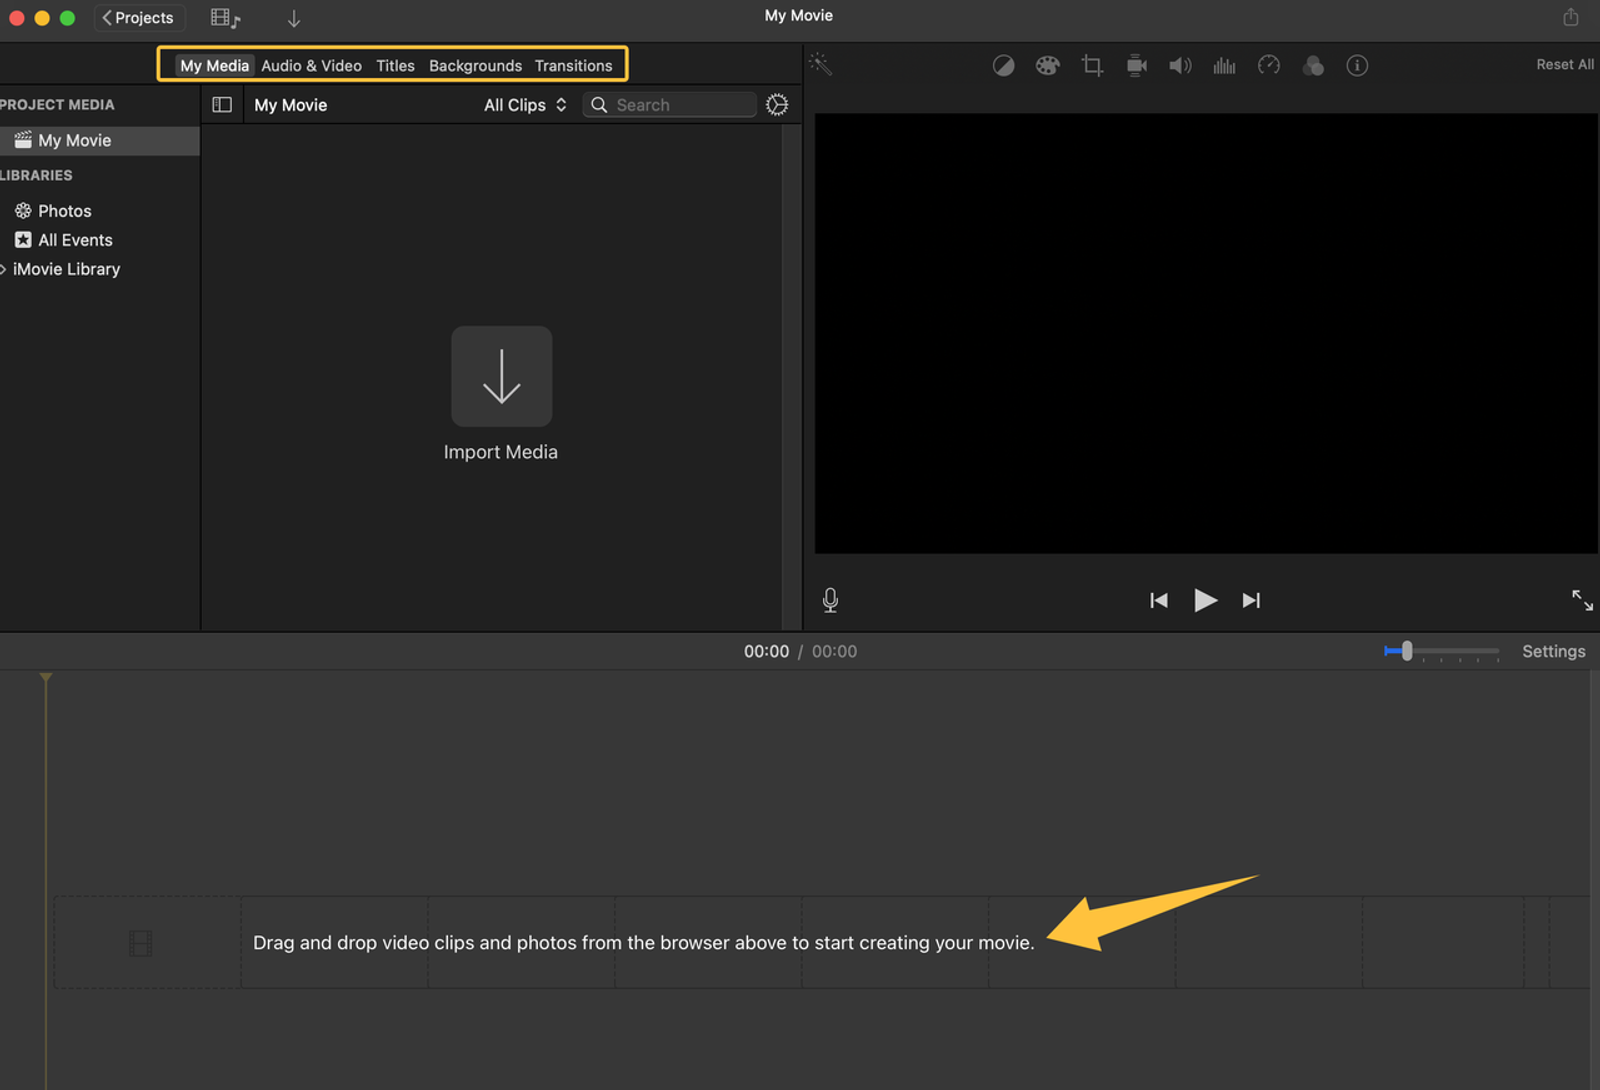Open browser settings gear icon
Viewport: 1600px width, 1090px height.
click(777, 105)
